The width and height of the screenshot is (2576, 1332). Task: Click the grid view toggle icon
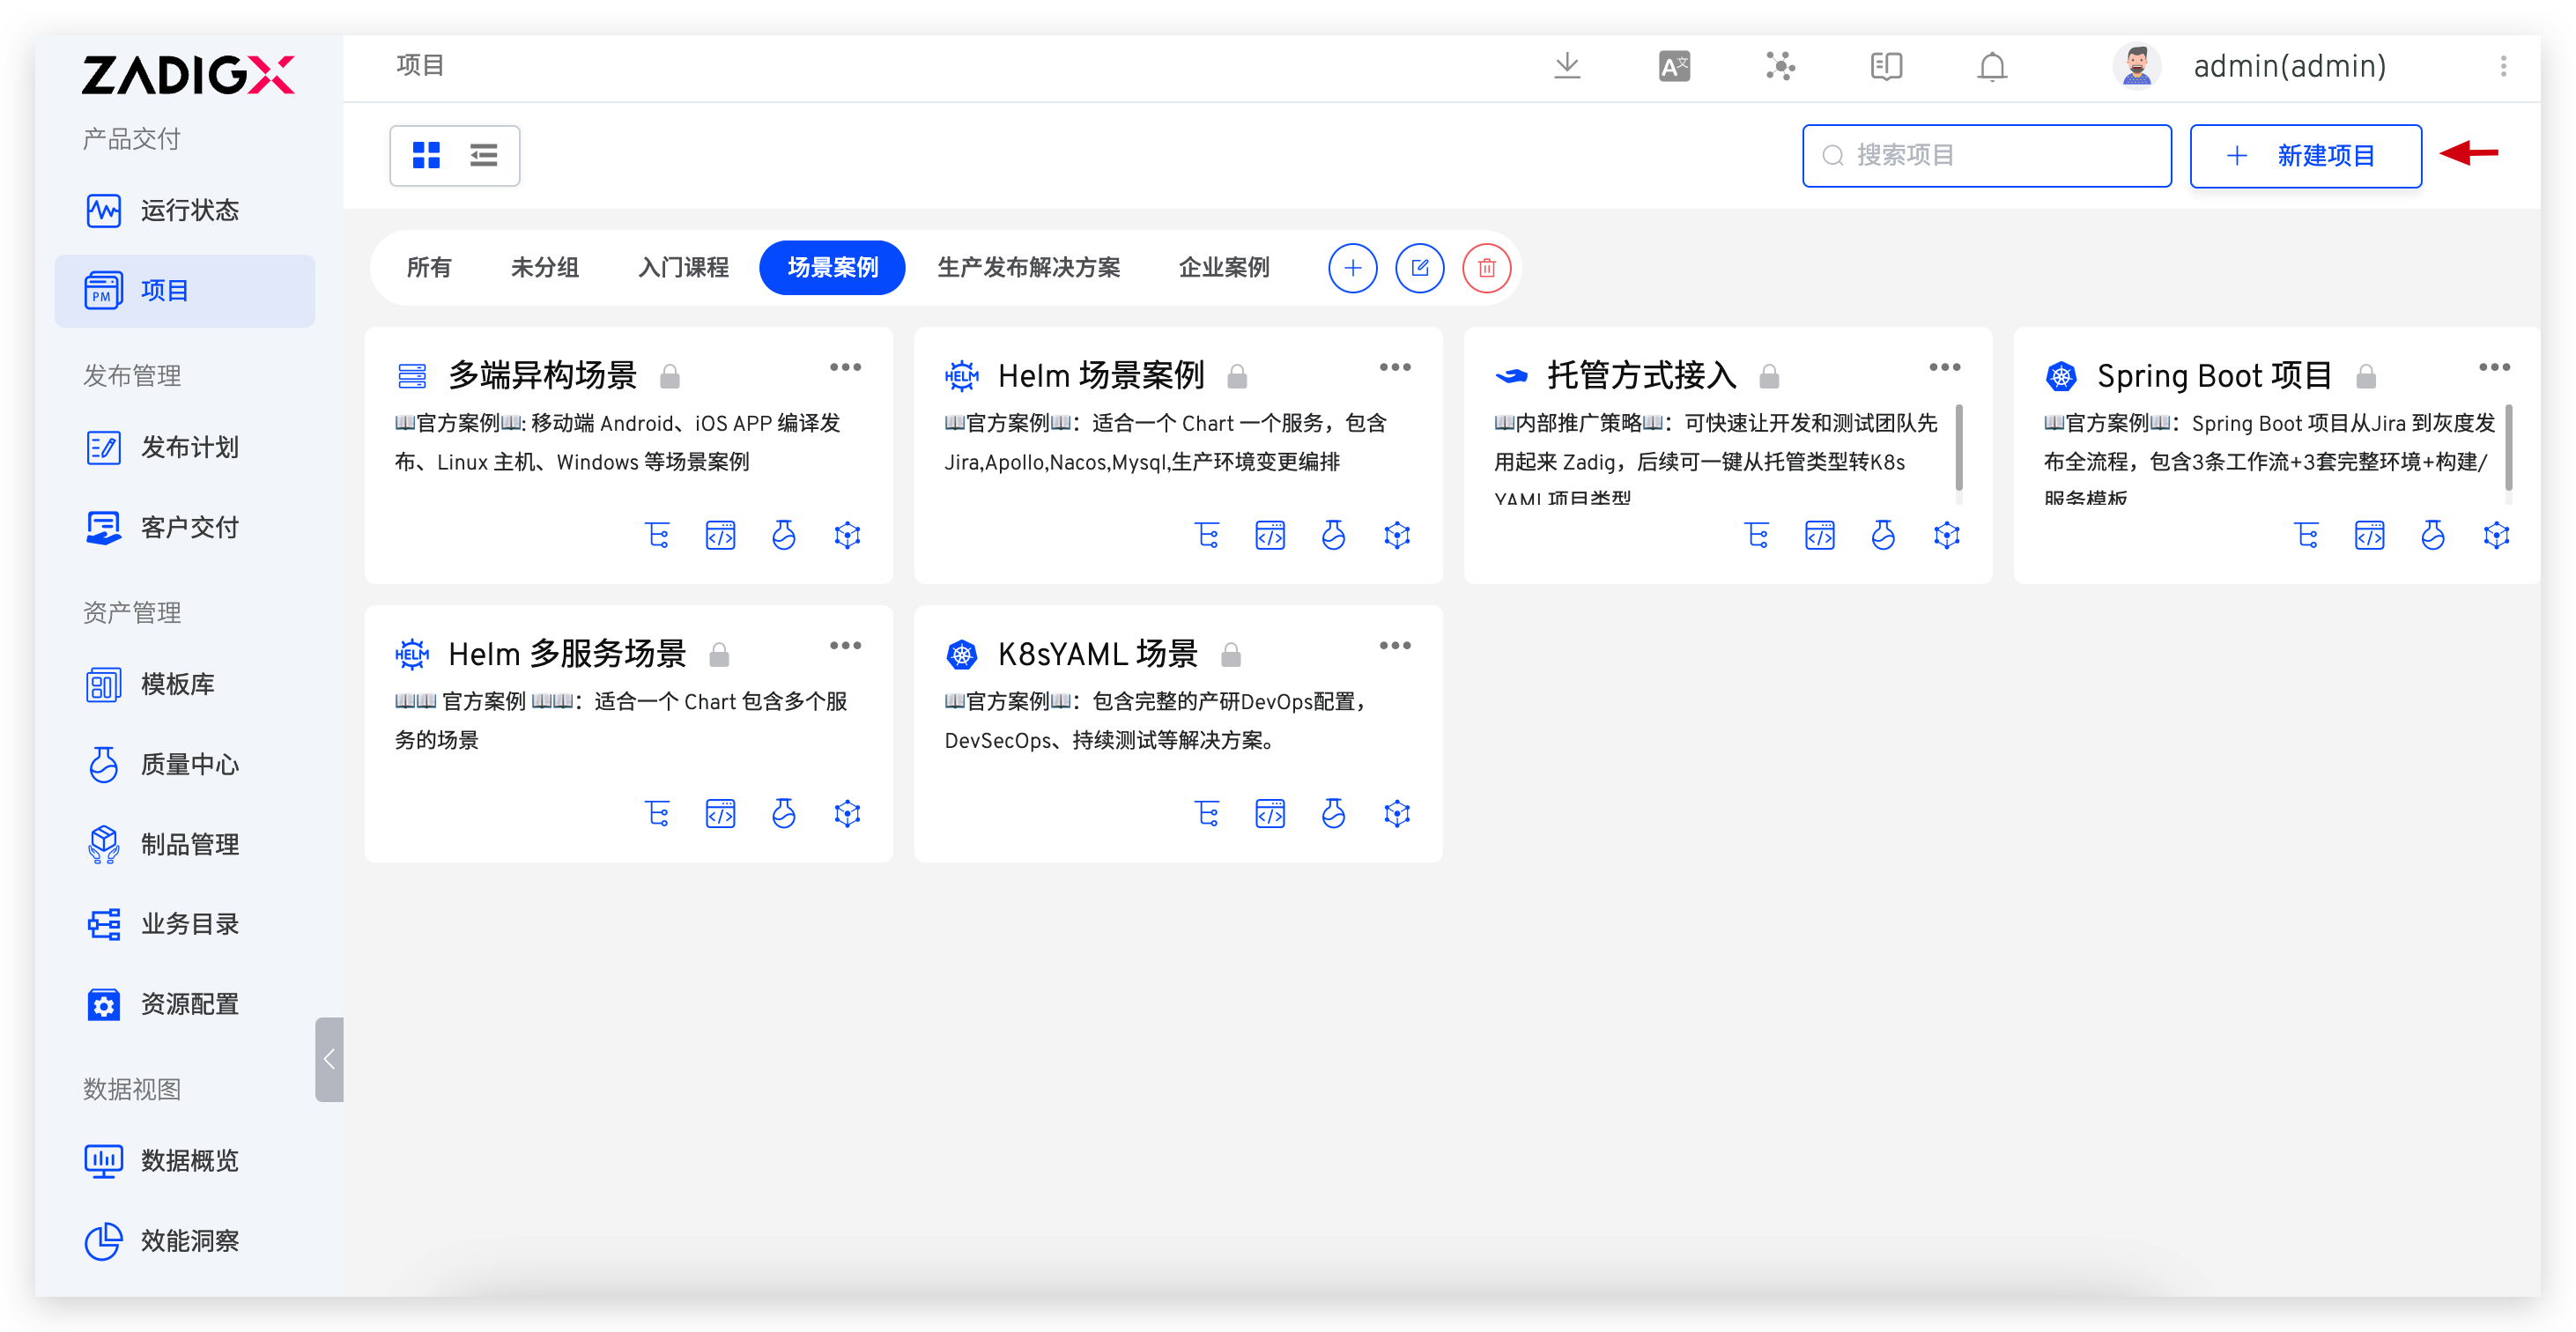pos(428,155)
